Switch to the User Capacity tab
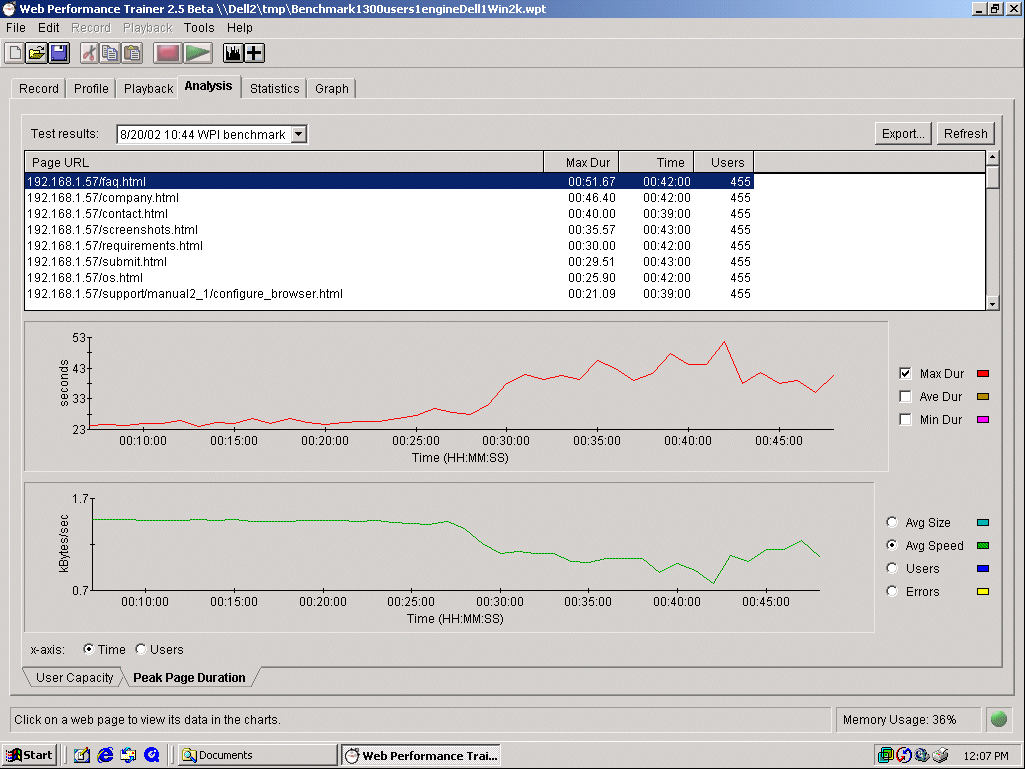This screenshot has width=1025, height=769. 75,678
